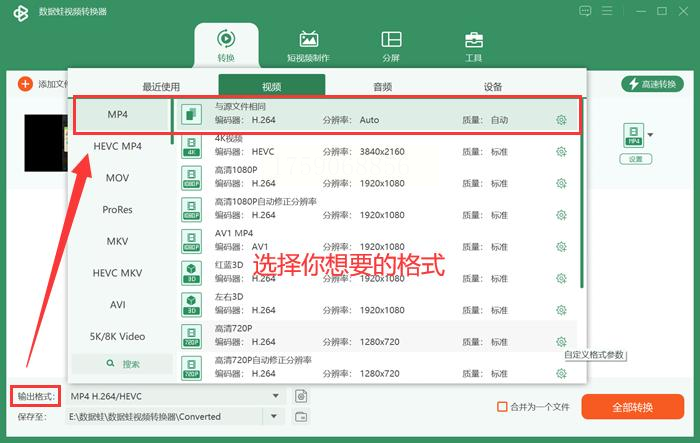The width and height of the screenshot is (700, 443).
Task: Choose MOV format category
Action: [x=117, y=178]
